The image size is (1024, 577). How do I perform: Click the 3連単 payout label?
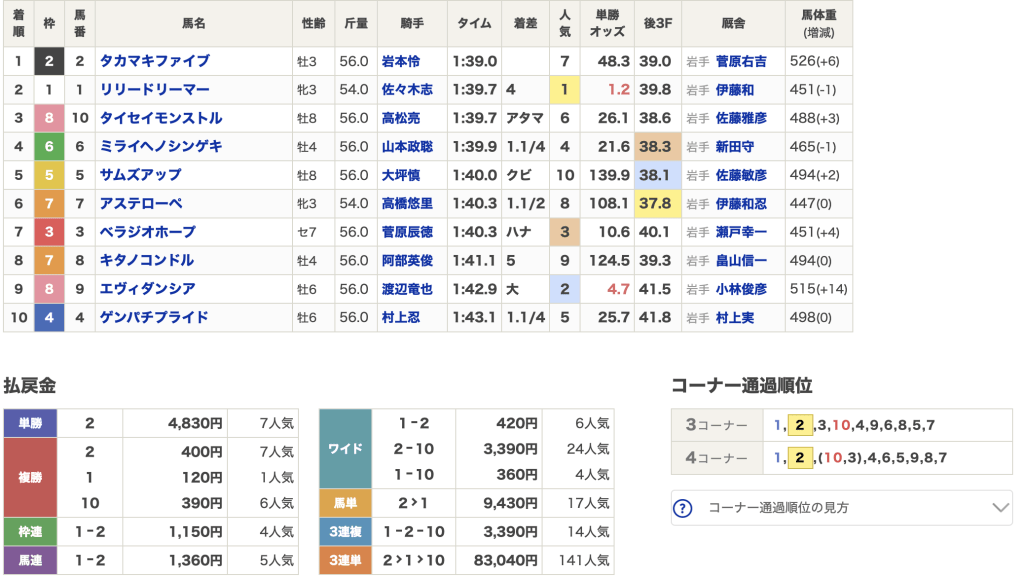[x=345, y=560]
